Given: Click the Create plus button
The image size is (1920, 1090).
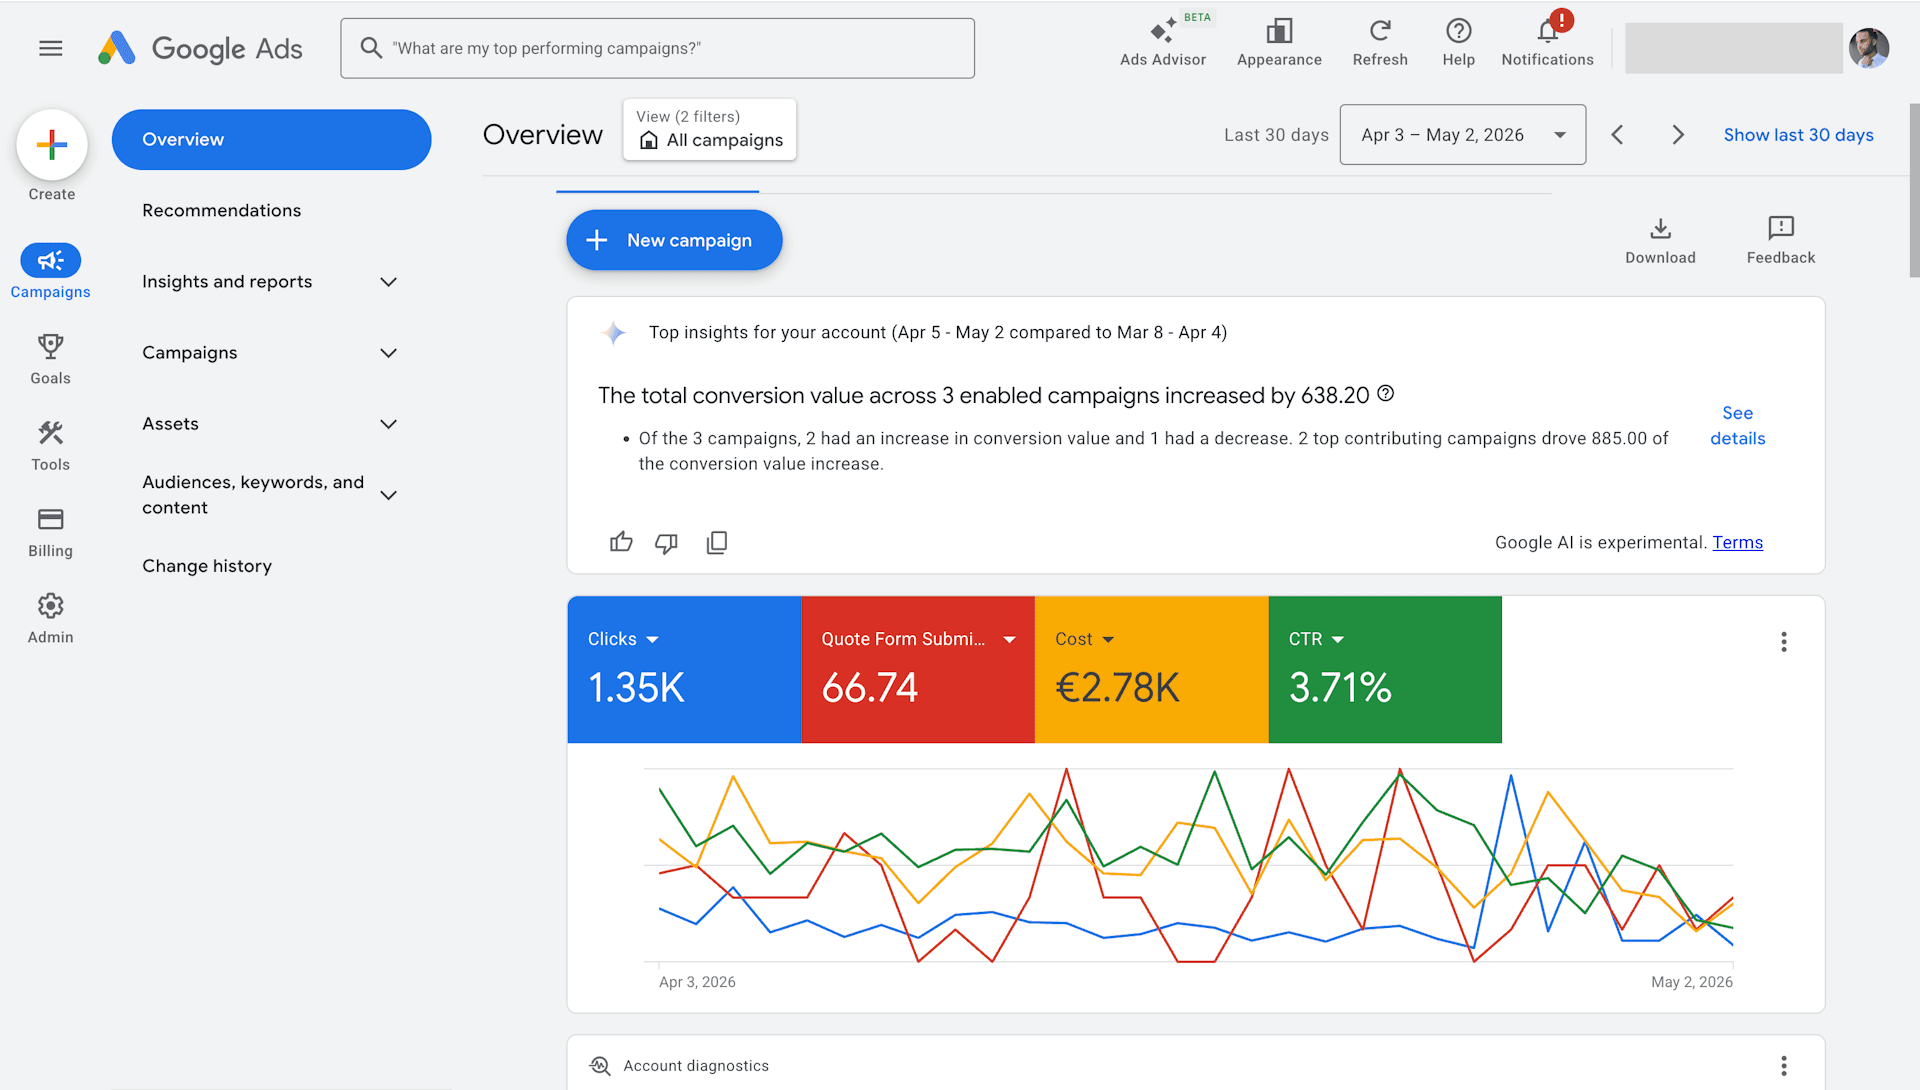Looking at the screenshot, I should [x=52, y=145].
